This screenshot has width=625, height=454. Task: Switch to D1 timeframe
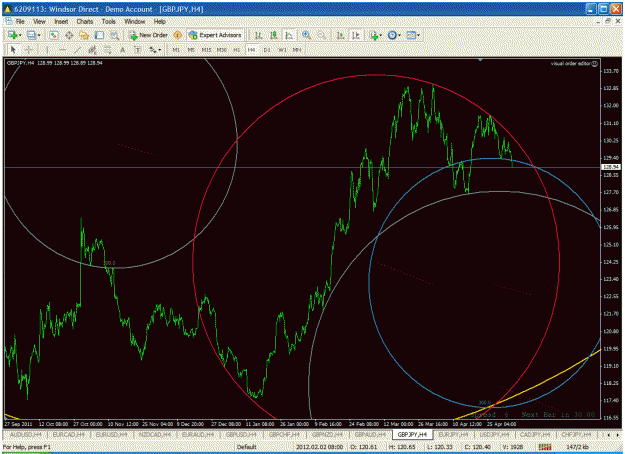point(267,50)
